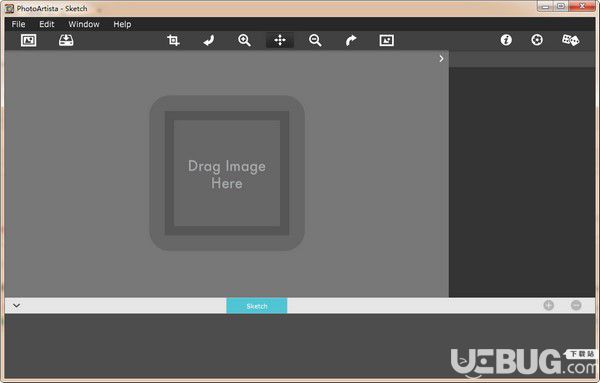Select the Sketch tab
Image resolution: width=600 pixels, height=383 pixels.
257,306
